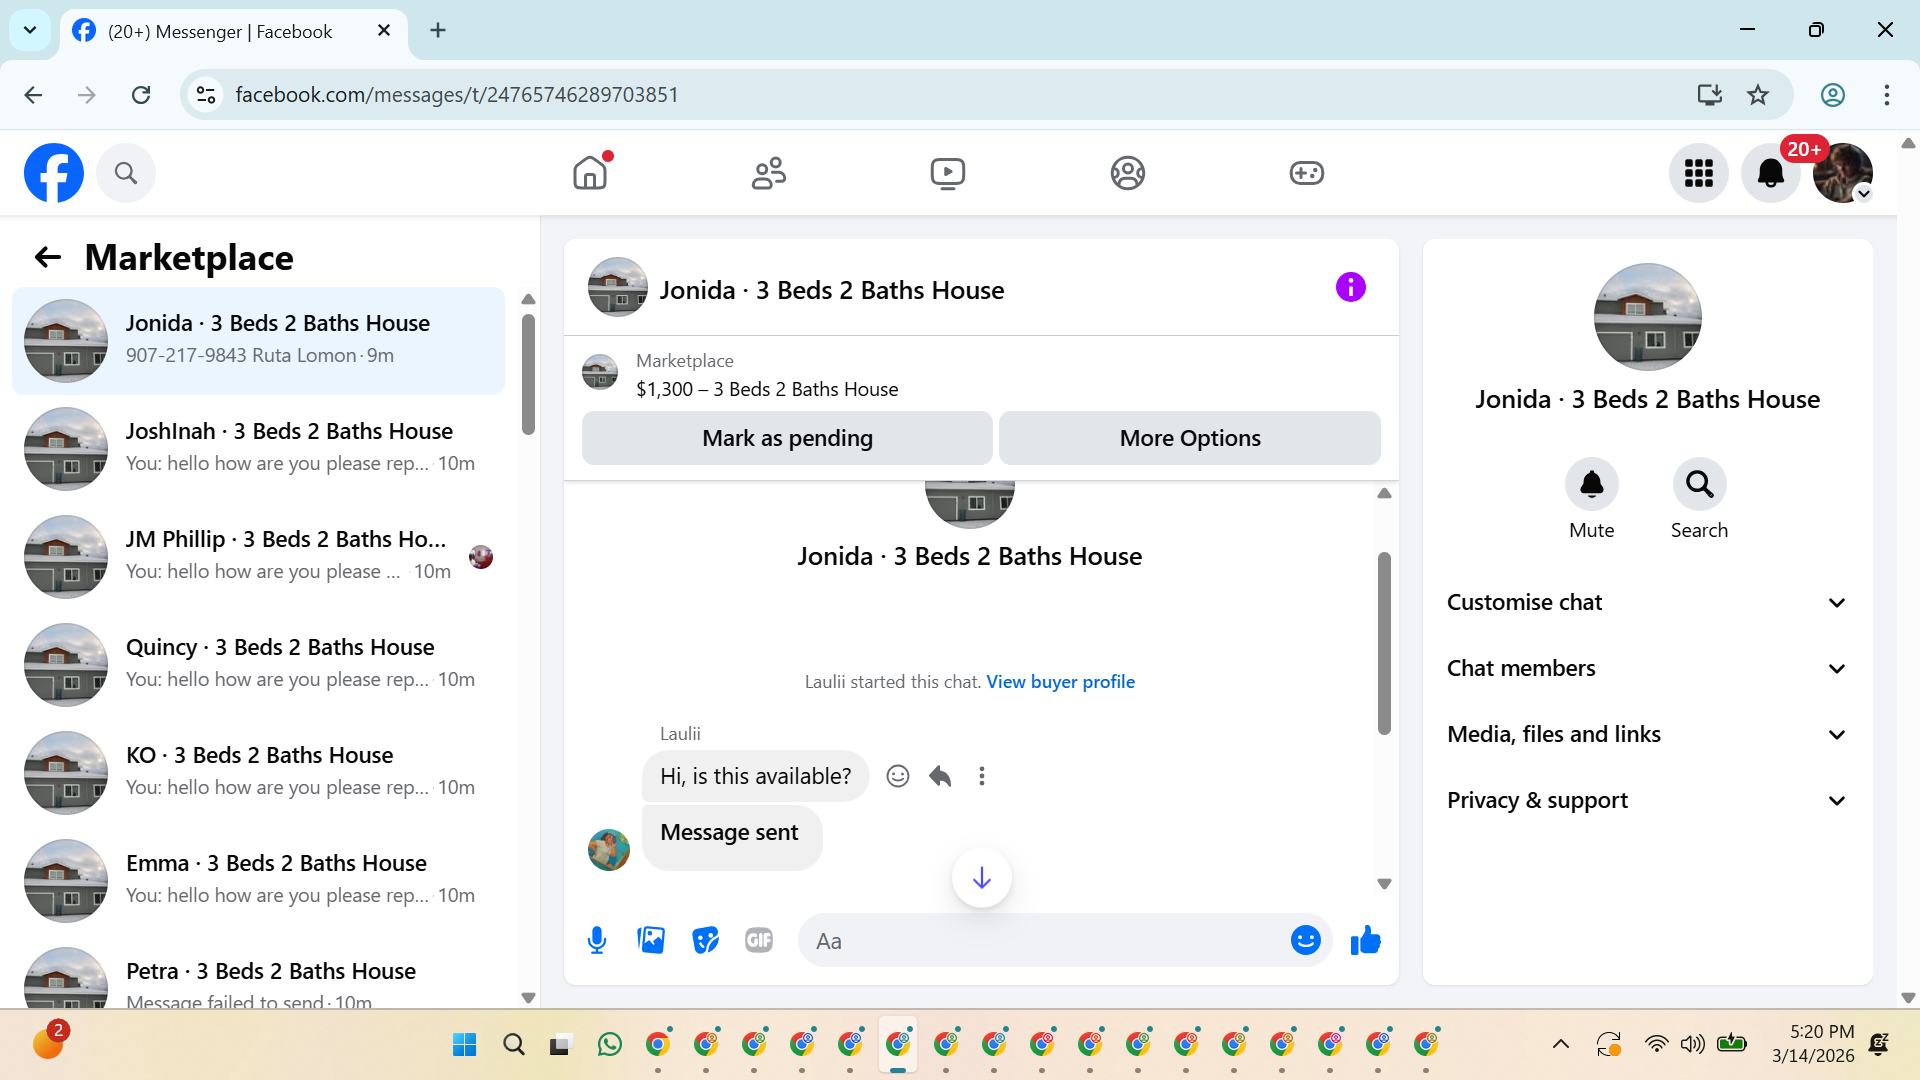This screenshot has width=1920, height=1080.
Task: Open the Facebook search magnifier
Action: tap(126, 173)
